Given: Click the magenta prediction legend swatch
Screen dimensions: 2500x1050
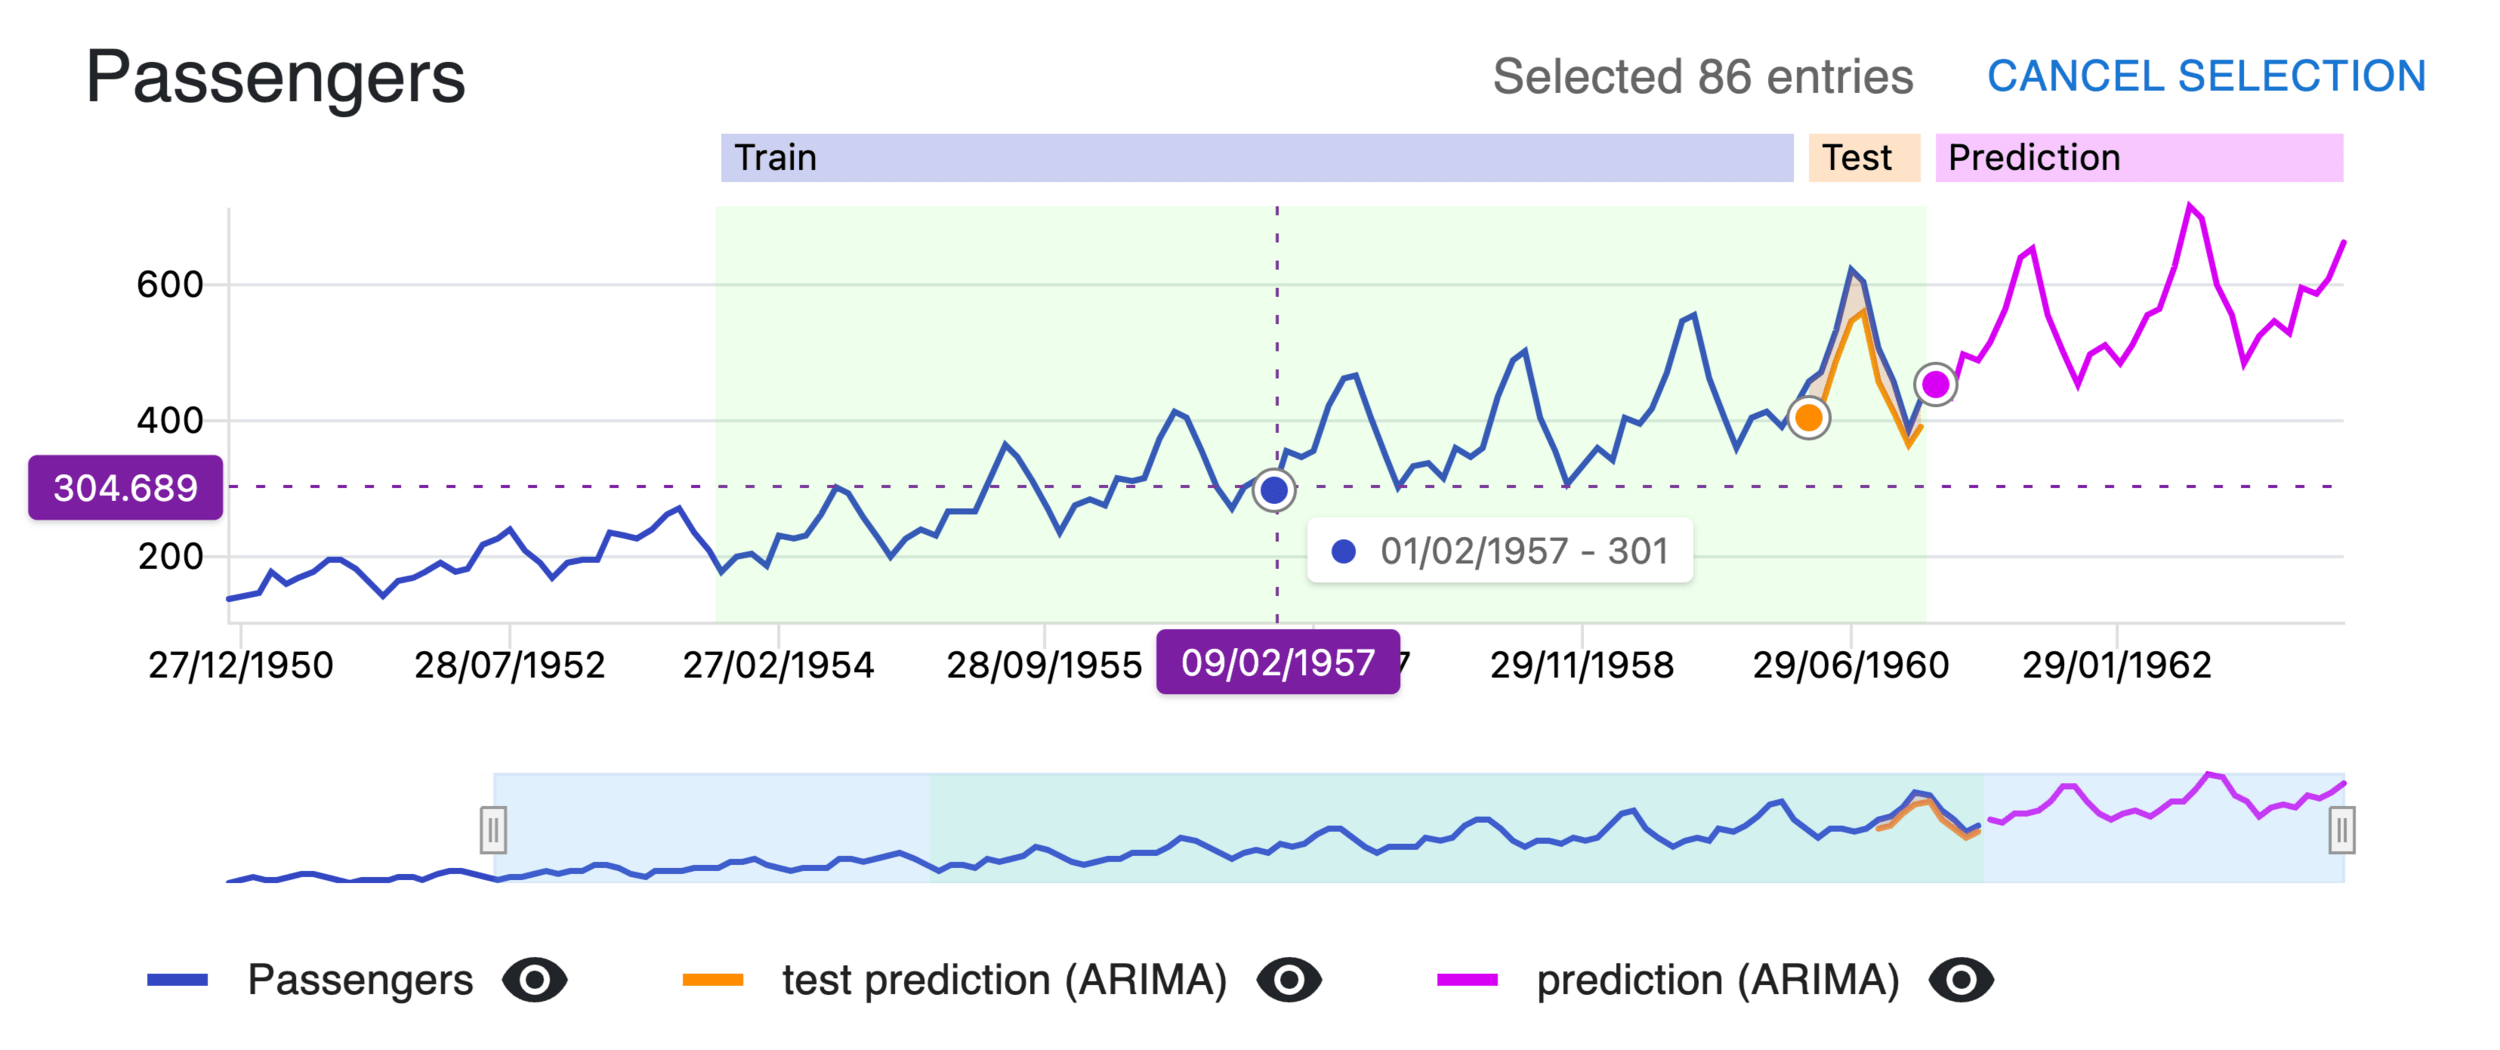Looking at the screenshot, I should point(1467,980).
